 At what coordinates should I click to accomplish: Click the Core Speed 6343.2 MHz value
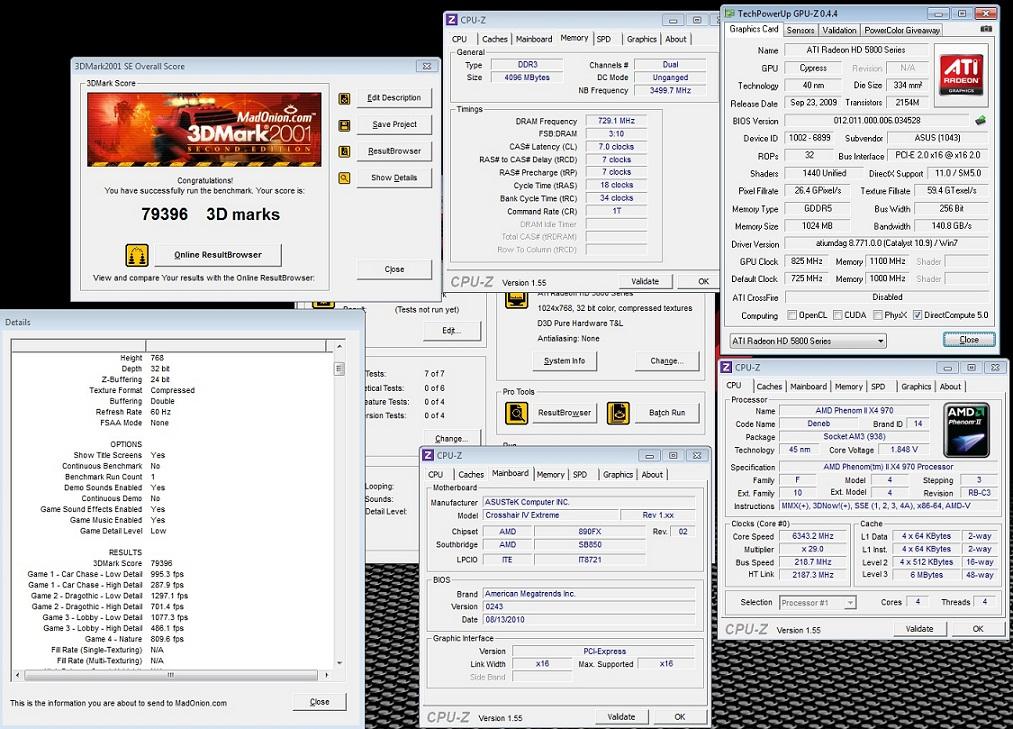click(812, 536)
